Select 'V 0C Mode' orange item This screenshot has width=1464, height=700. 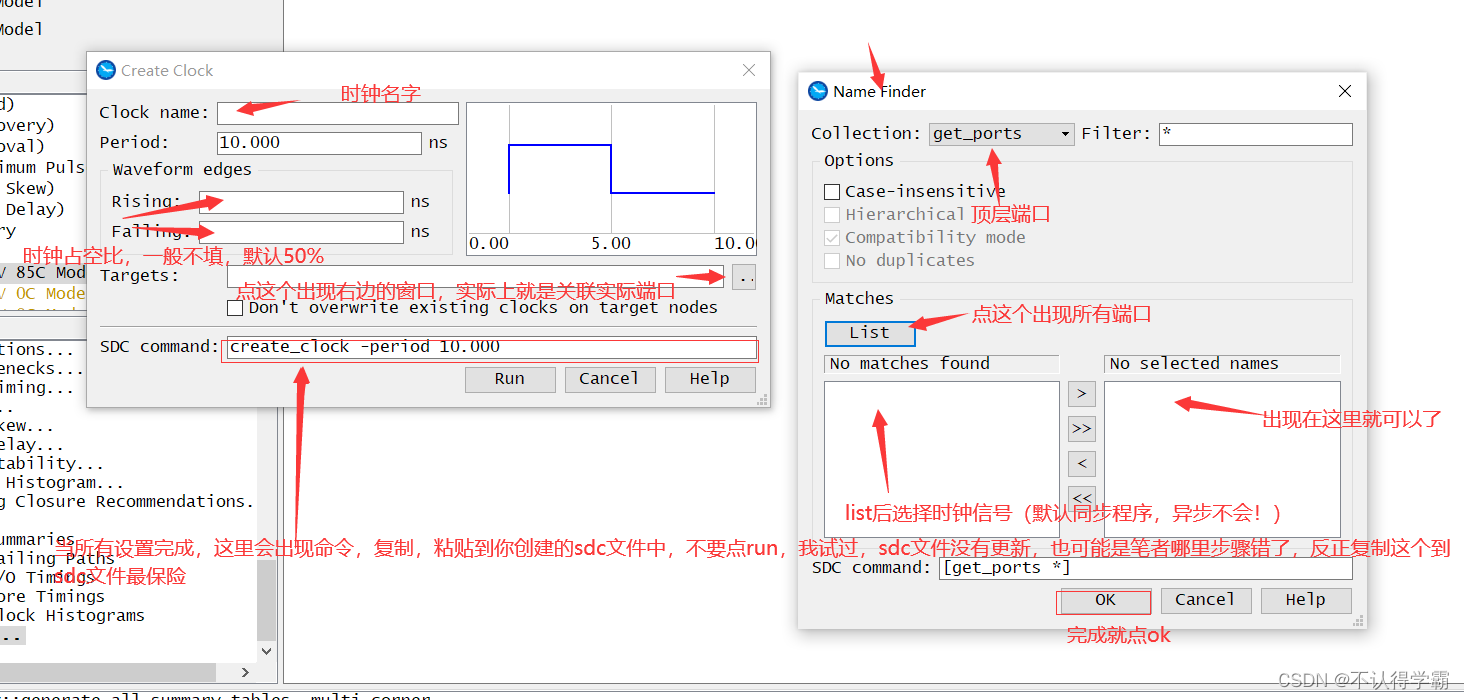tap(43, 294)
